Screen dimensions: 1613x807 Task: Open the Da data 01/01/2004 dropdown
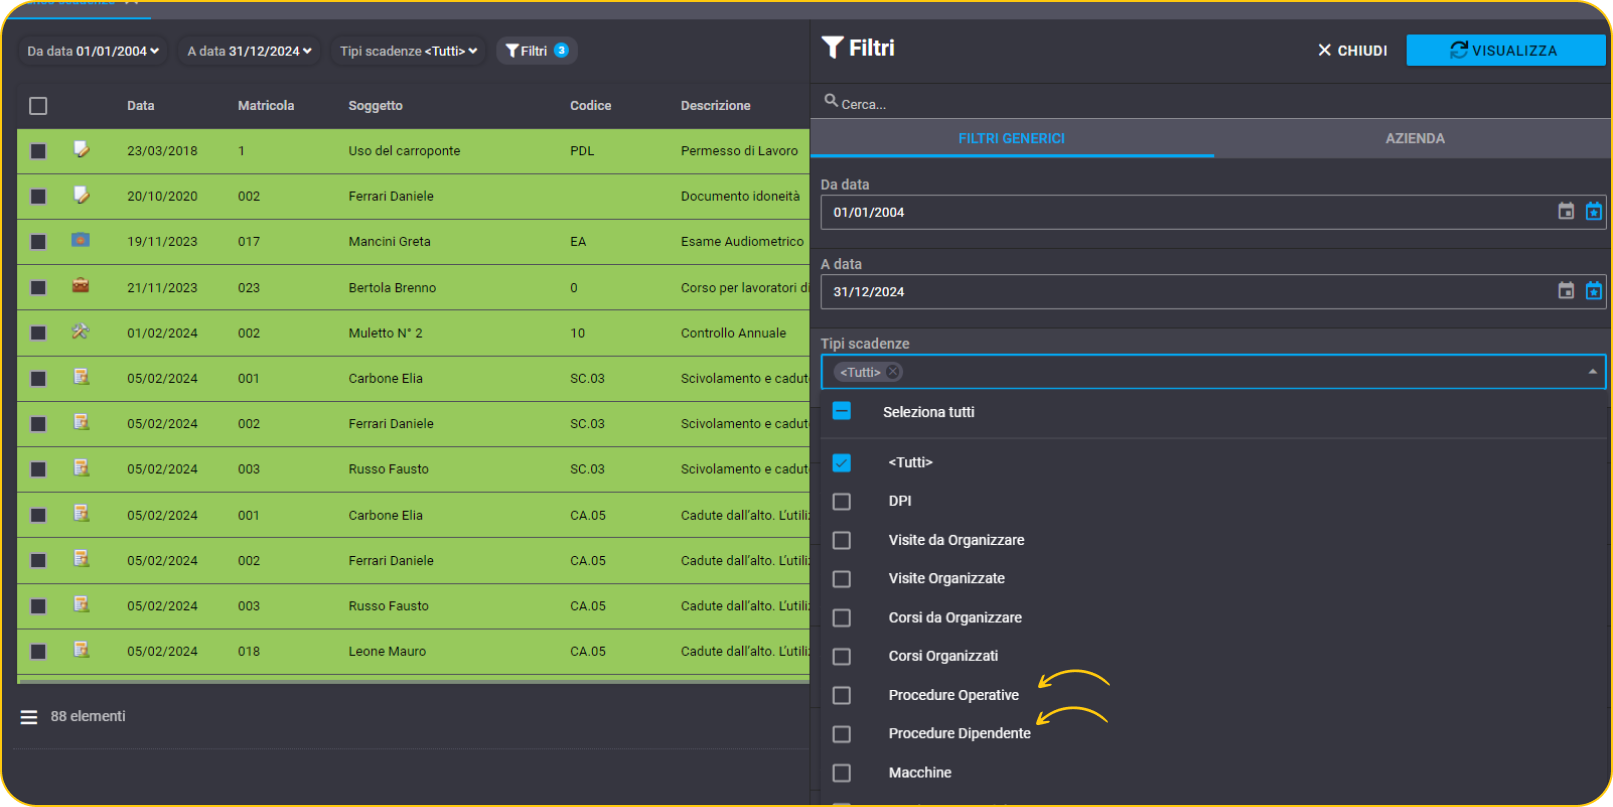tap(93, 51)
